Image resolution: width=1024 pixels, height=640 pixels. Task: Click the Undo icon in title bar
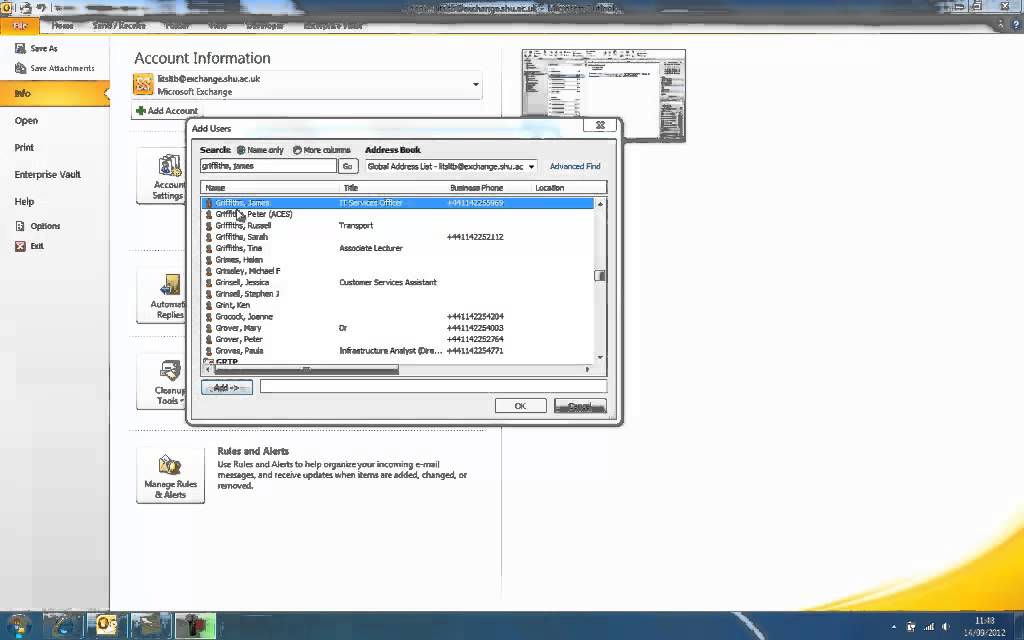(x=40, y=8)
